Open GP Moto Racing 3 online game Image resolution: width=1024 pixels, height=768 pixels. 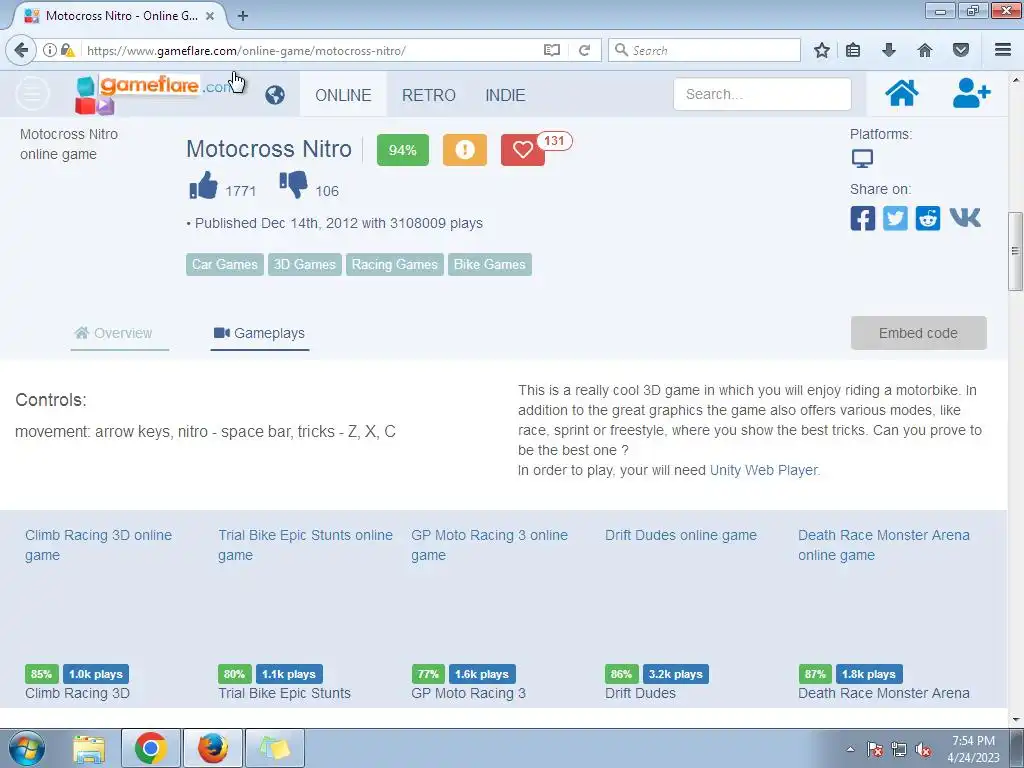point(489,545)
